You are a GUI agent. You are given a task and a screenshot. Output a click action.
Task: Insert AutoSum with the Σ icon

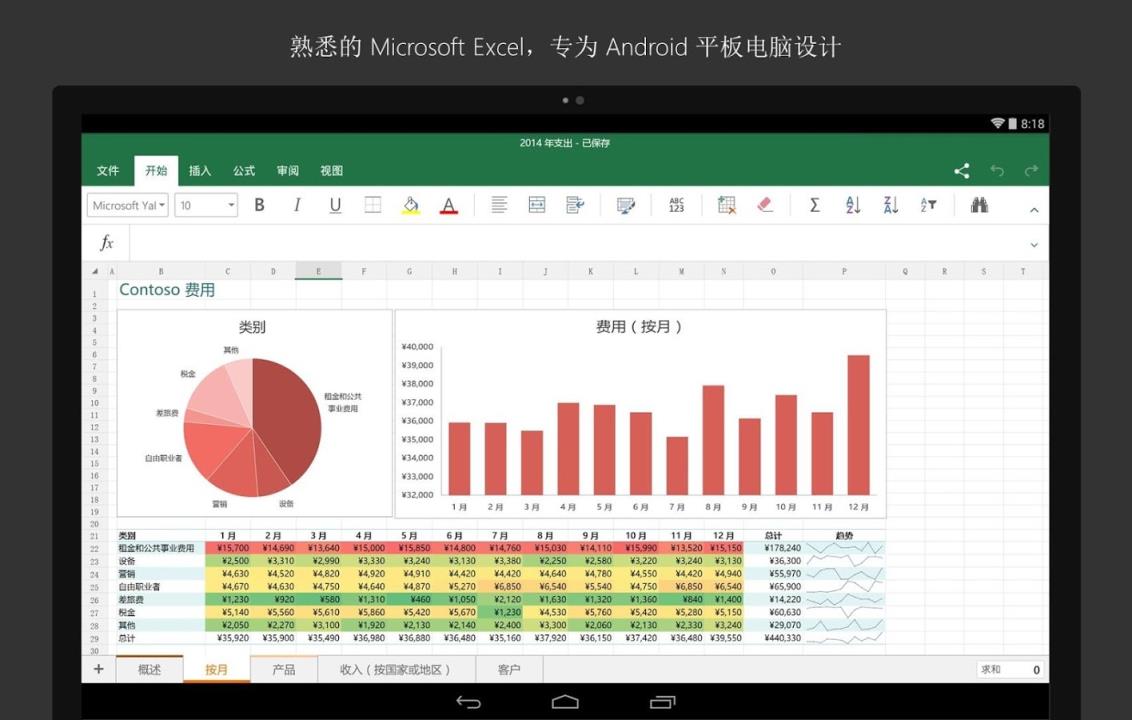tap(814, 205)
